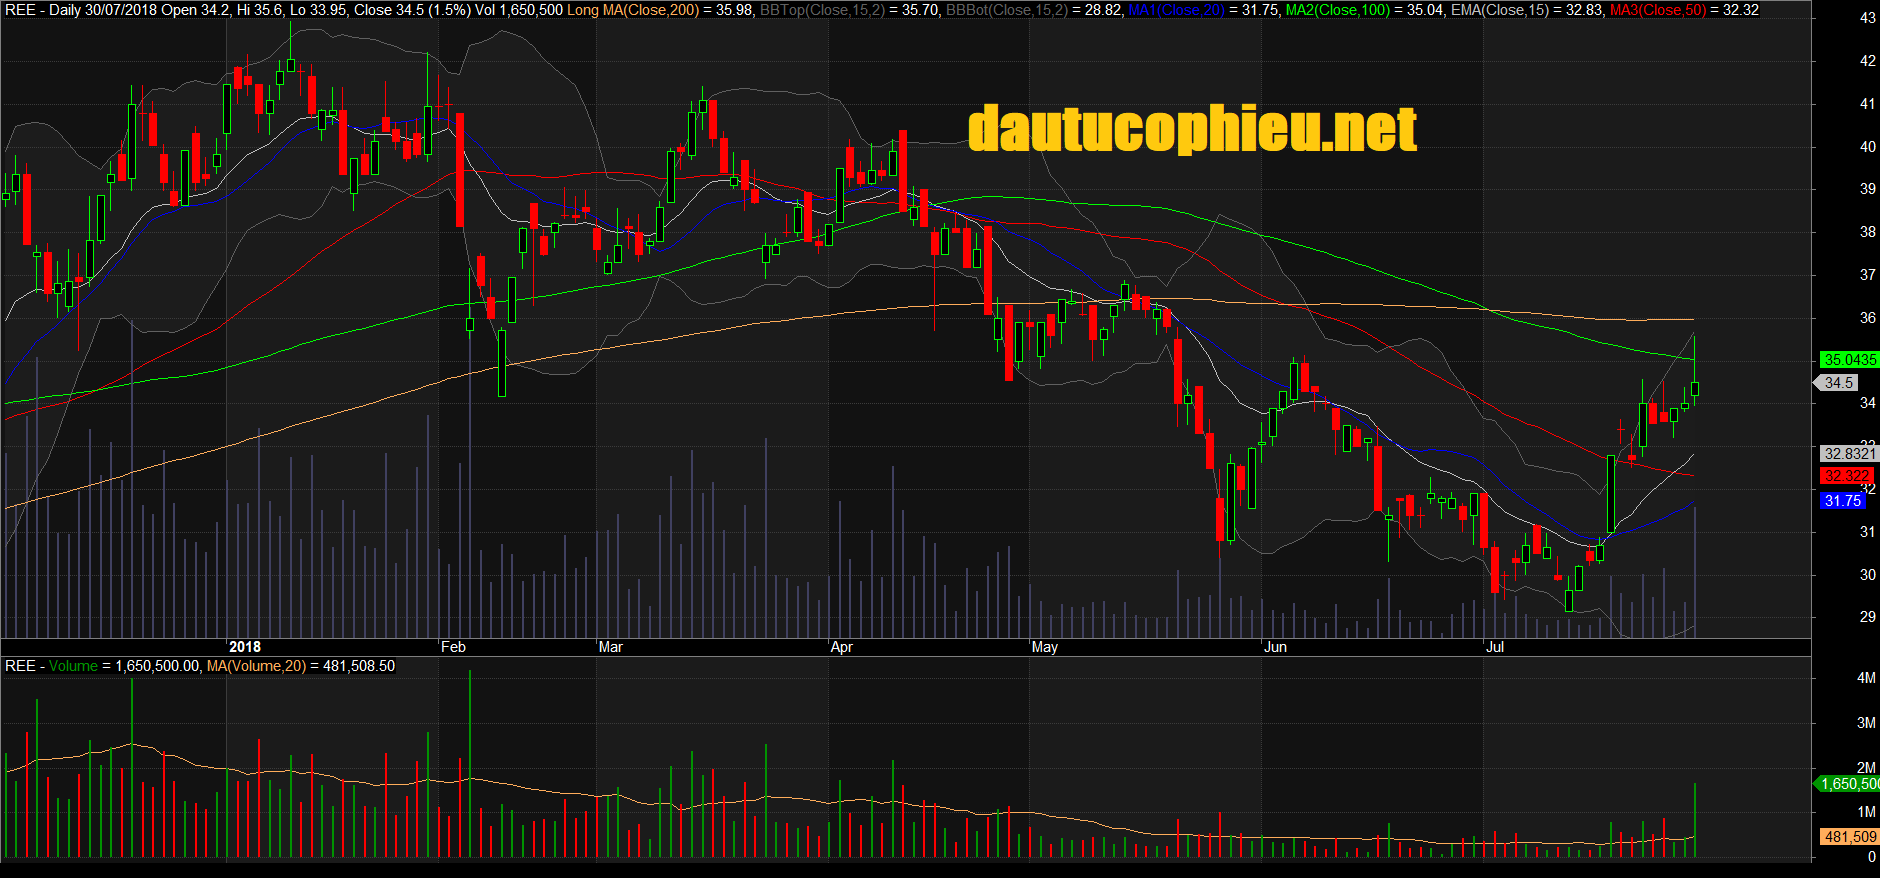Click the red 32.322 value marker
Screen dimensions: 1880x878
tap(1845, 476)
